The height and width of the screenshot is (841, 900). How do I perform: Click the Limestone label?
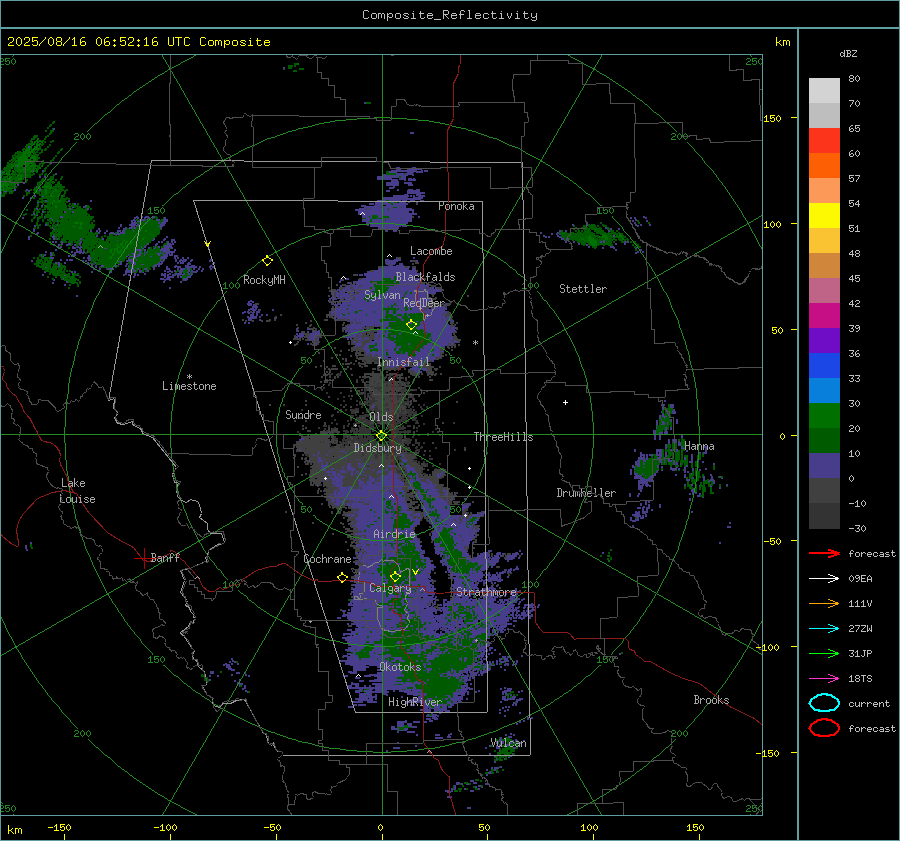(189, 386)
